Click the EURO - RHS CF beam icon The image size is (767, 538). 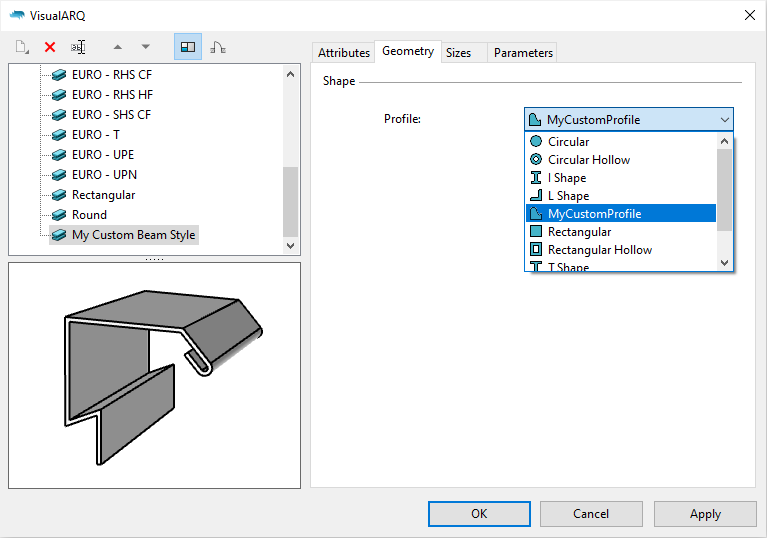click(59, 75)
